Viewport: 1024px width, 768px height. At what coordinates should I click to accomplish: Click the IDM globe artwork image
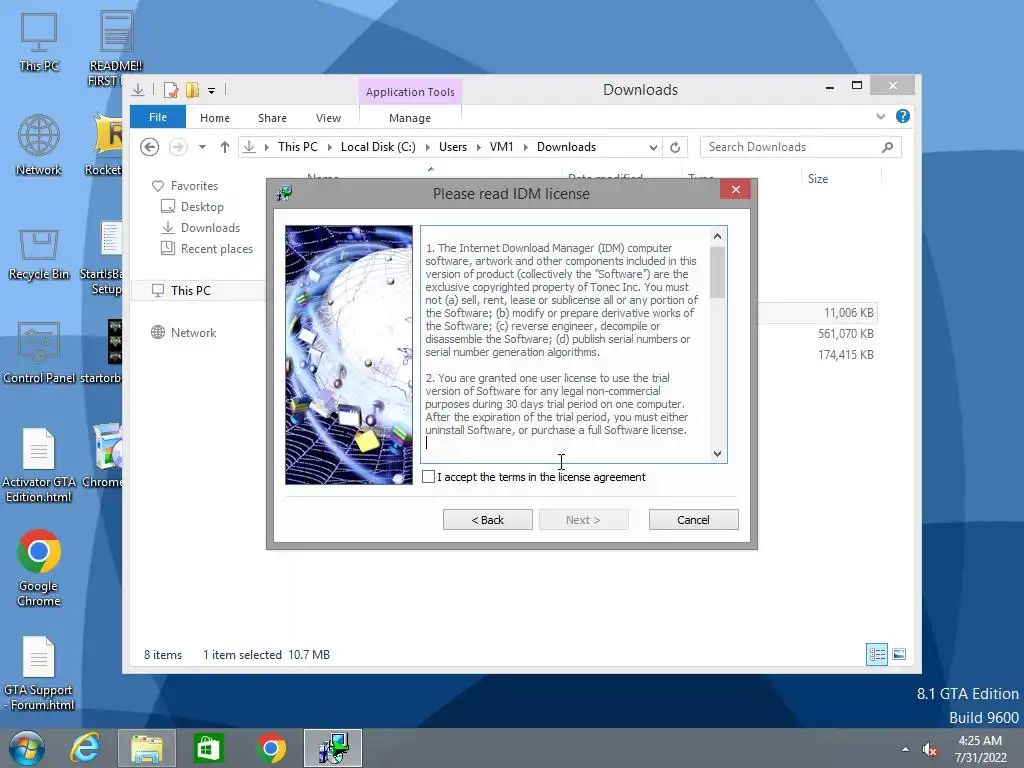click(349, 355)
